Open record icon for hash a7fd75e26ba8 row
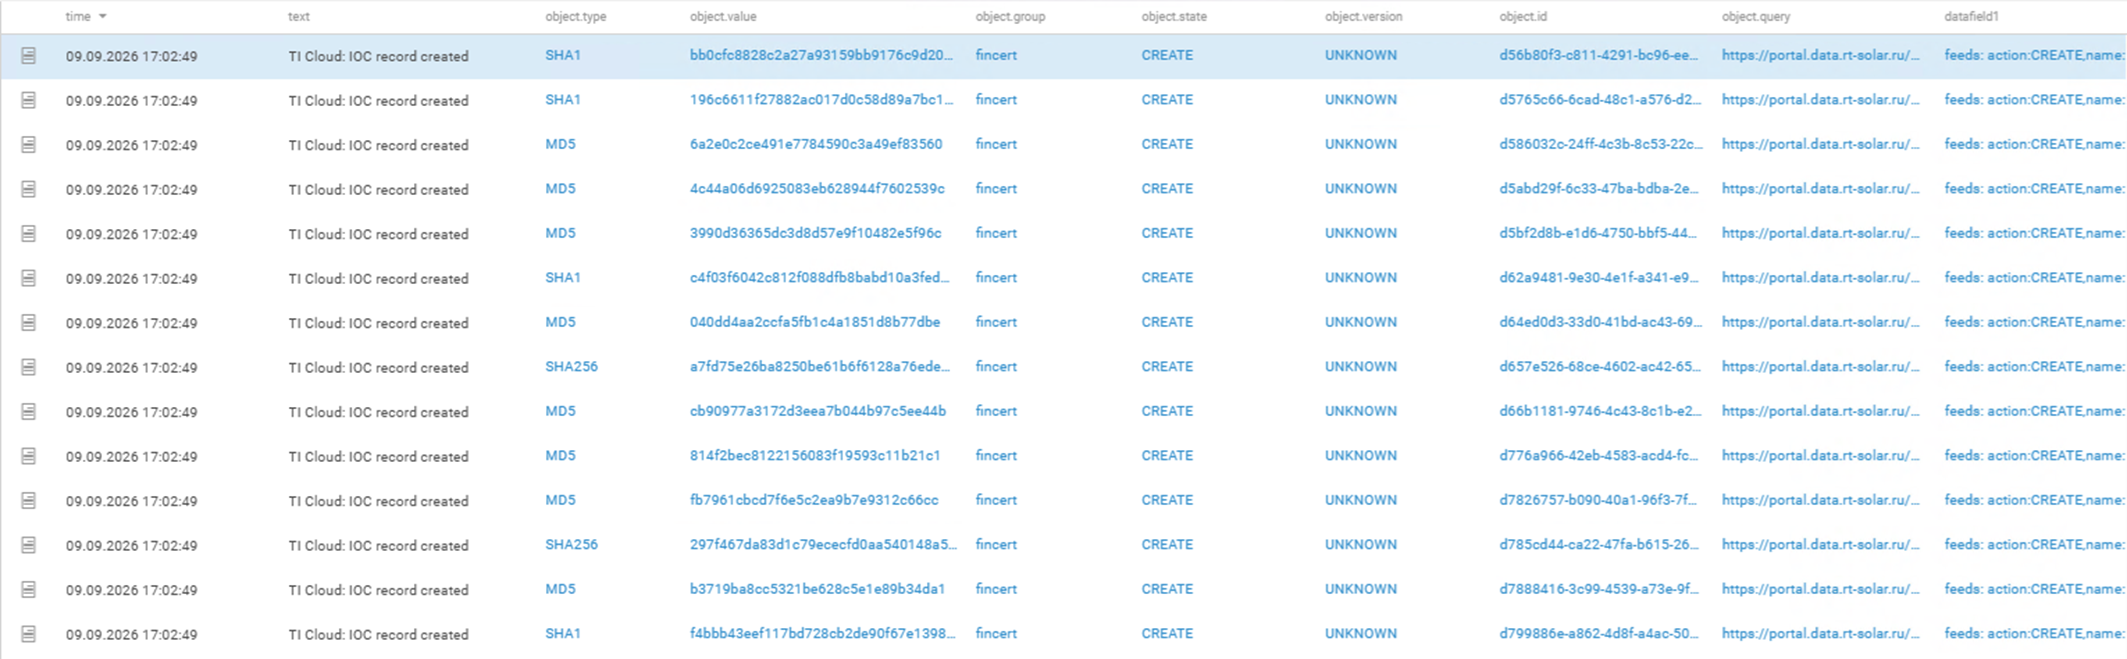This screenshot has height=659, width=2127. coord(29,367)
